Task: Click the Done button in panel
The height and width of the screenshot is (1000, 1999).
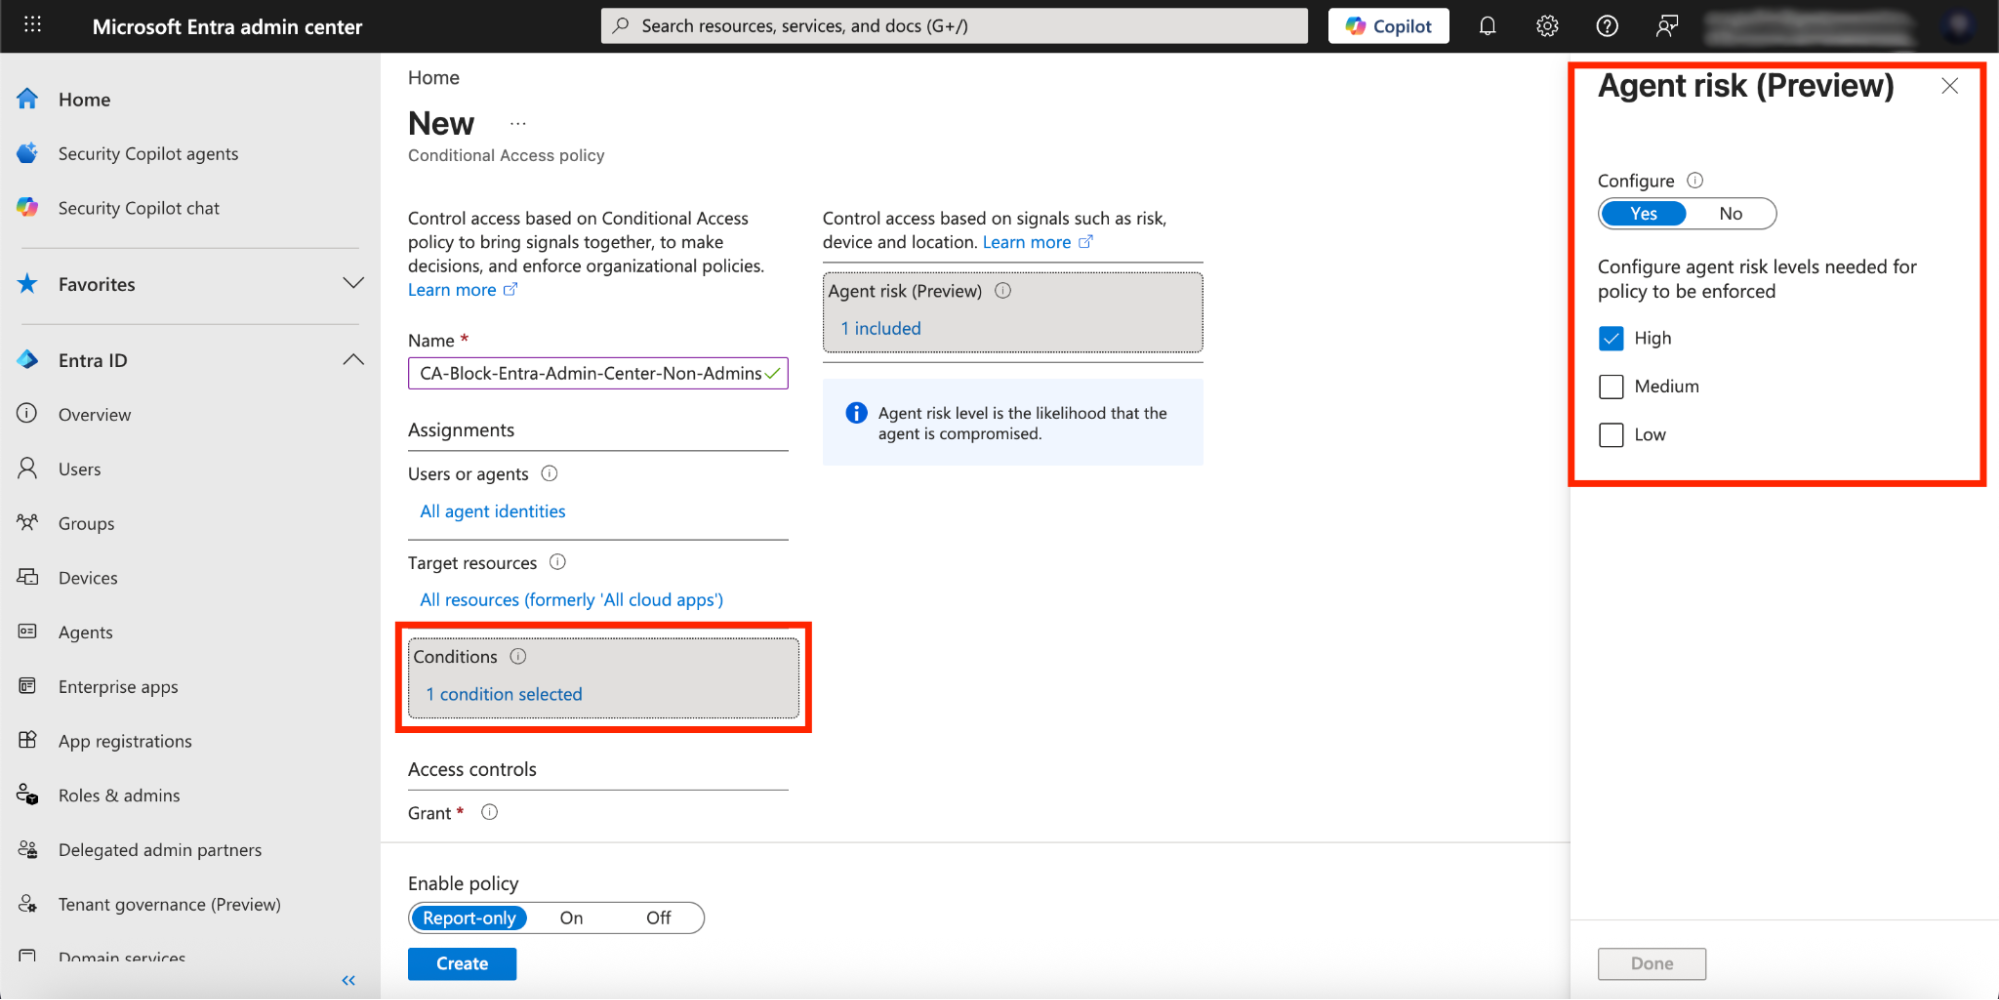Action: pos(1652,964)
